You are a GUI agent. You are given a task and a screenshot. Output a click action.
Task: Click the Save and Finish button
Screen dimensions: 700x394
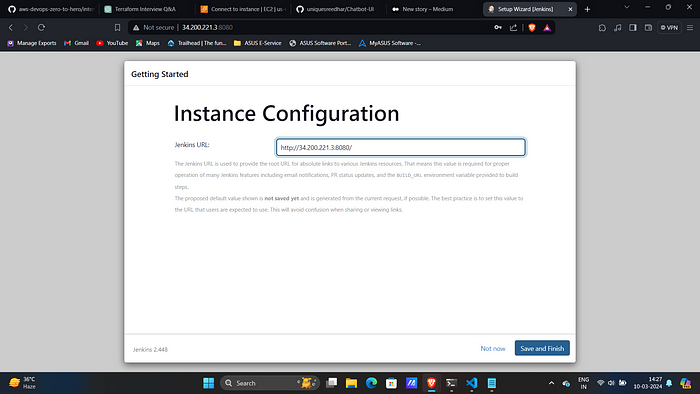[542, 348]
